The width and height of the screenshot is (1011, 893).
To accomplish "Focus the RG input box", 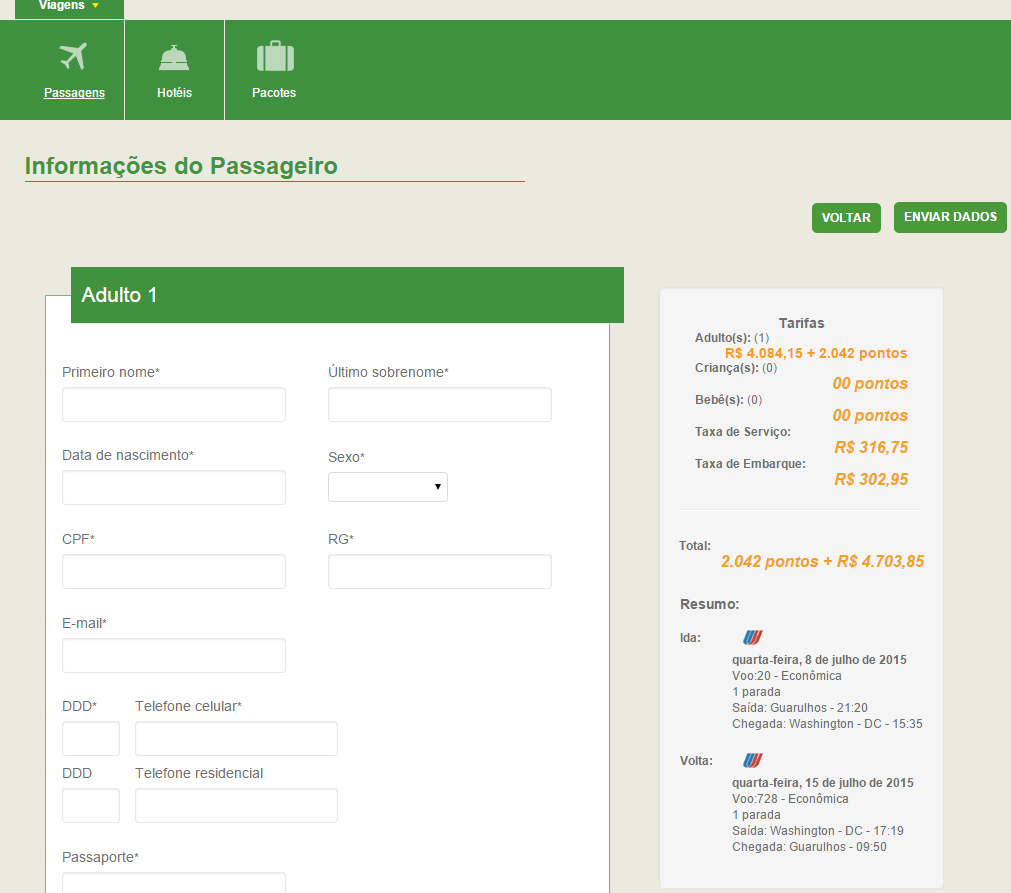I will coord(440,572).
